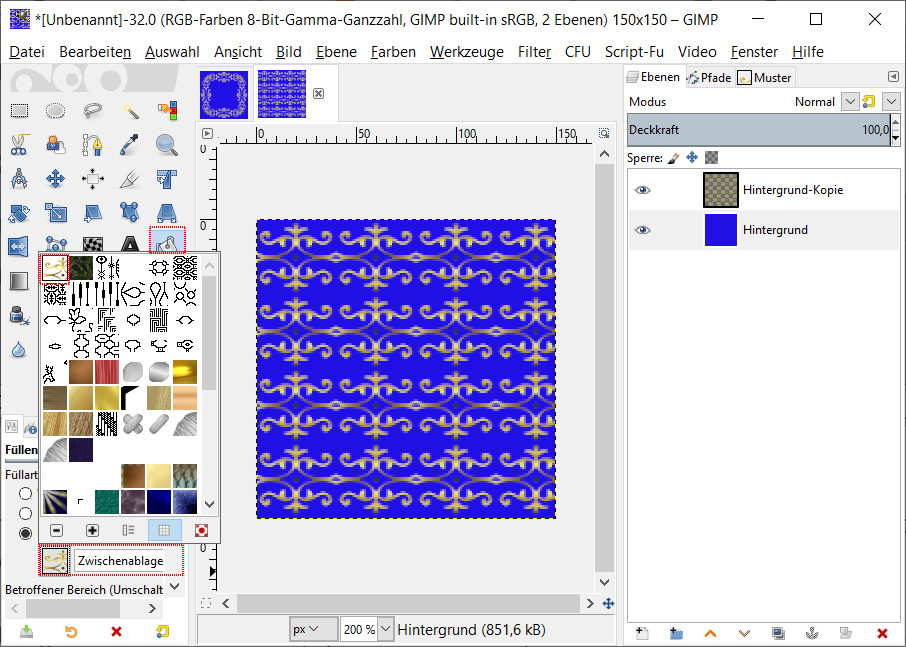
Task: Open image menu button at ruler corner
Action: click(x=207, y=133)
